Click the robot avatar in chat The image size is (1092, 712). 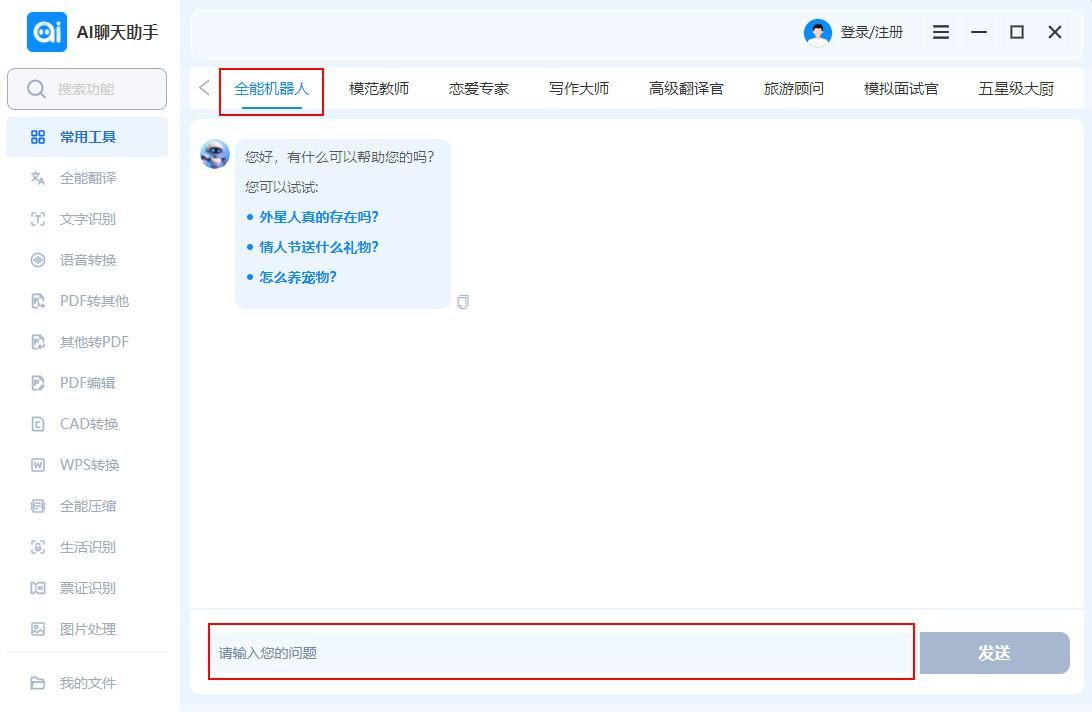[x=214, y=154]
